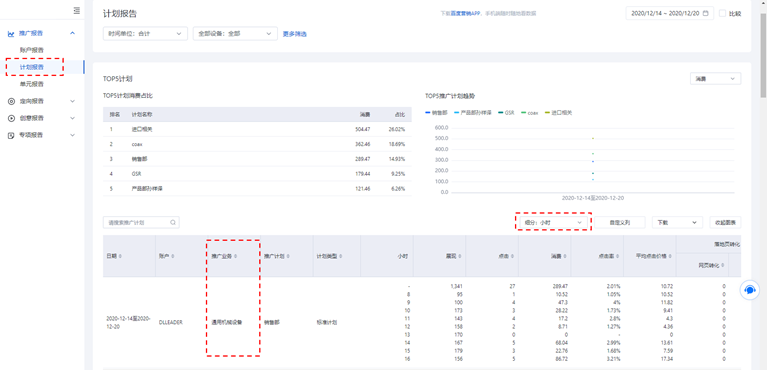Open the 时间单位：合计 dropdown
Viewport: 767px width, 370px height.
[145, 34]
